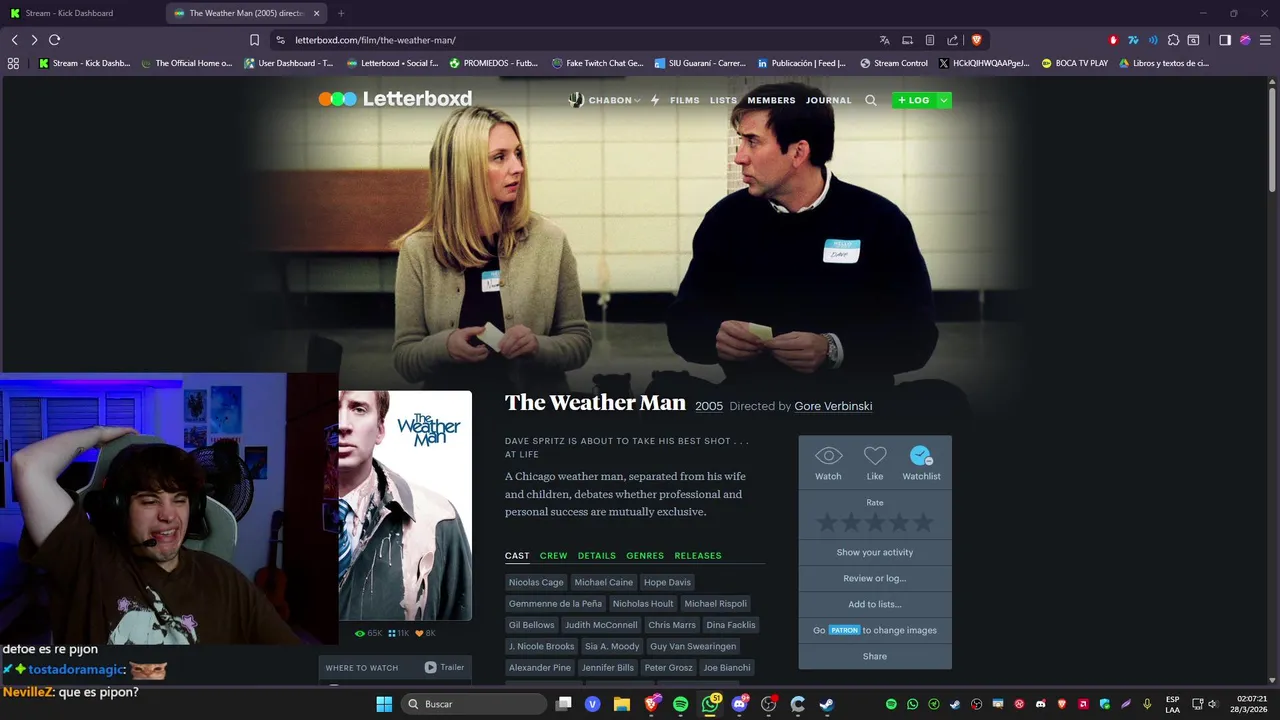1280x720 pixels.
Task: Click the PATRON badge link
Action: point(844,630)
